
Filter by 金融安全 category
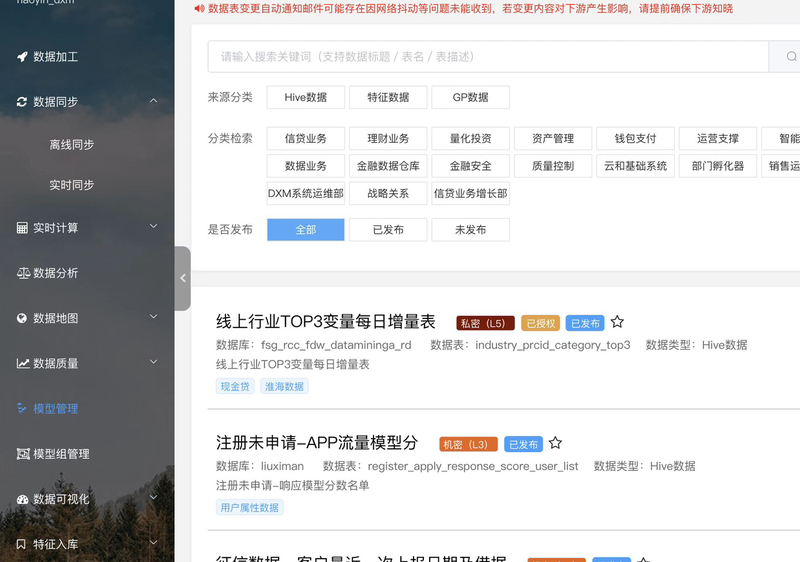click(x=470, y=166)
